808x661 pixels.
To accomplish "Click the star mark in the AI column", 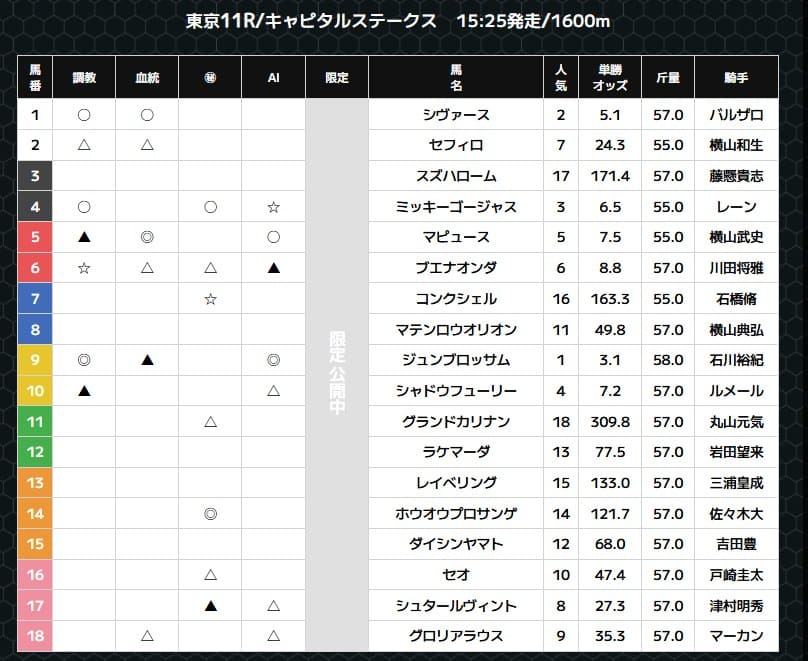I will tap(273, 207).
